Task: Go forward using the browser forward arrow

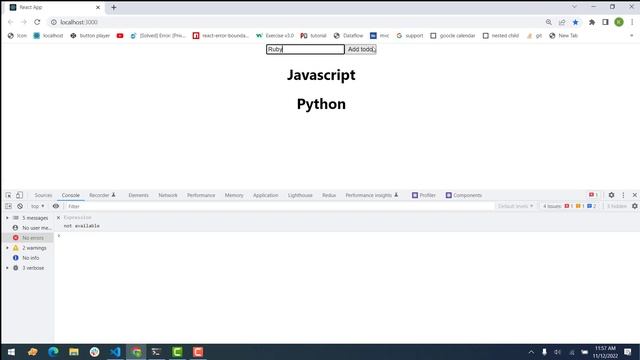Action: click(x=24, y=22)
